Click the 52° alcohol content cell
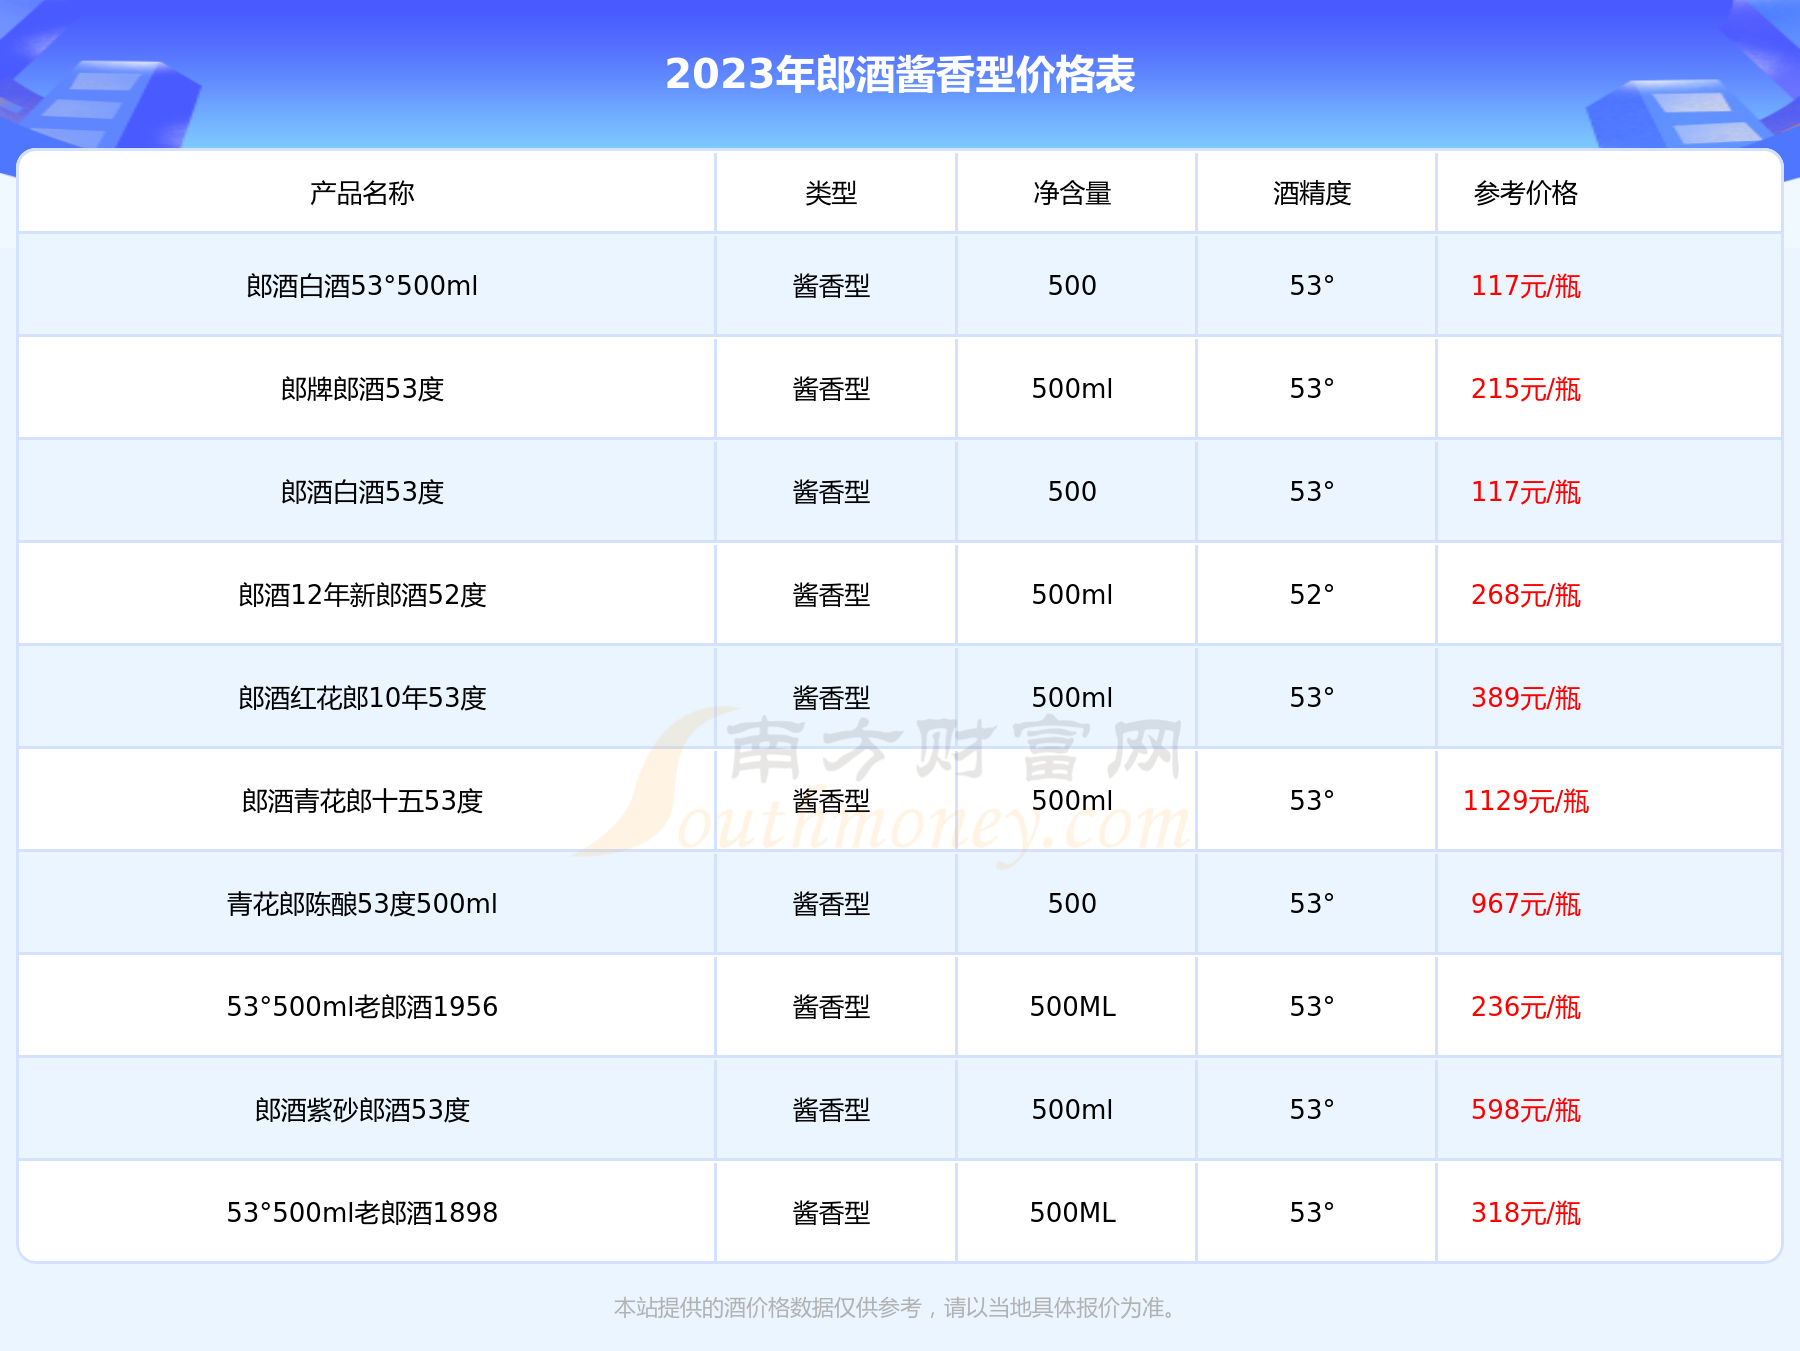The width and height of the screenshot is (1800, 1351). [x=1312, y=595]
